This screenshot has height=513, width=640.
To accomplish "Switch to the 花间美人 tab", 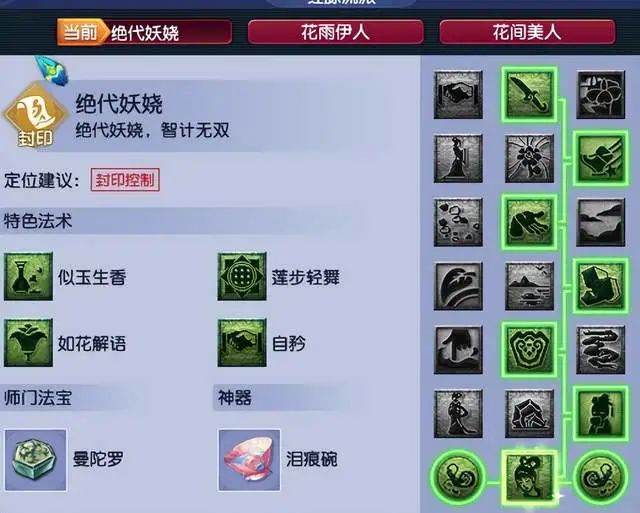I will [527, 32].
